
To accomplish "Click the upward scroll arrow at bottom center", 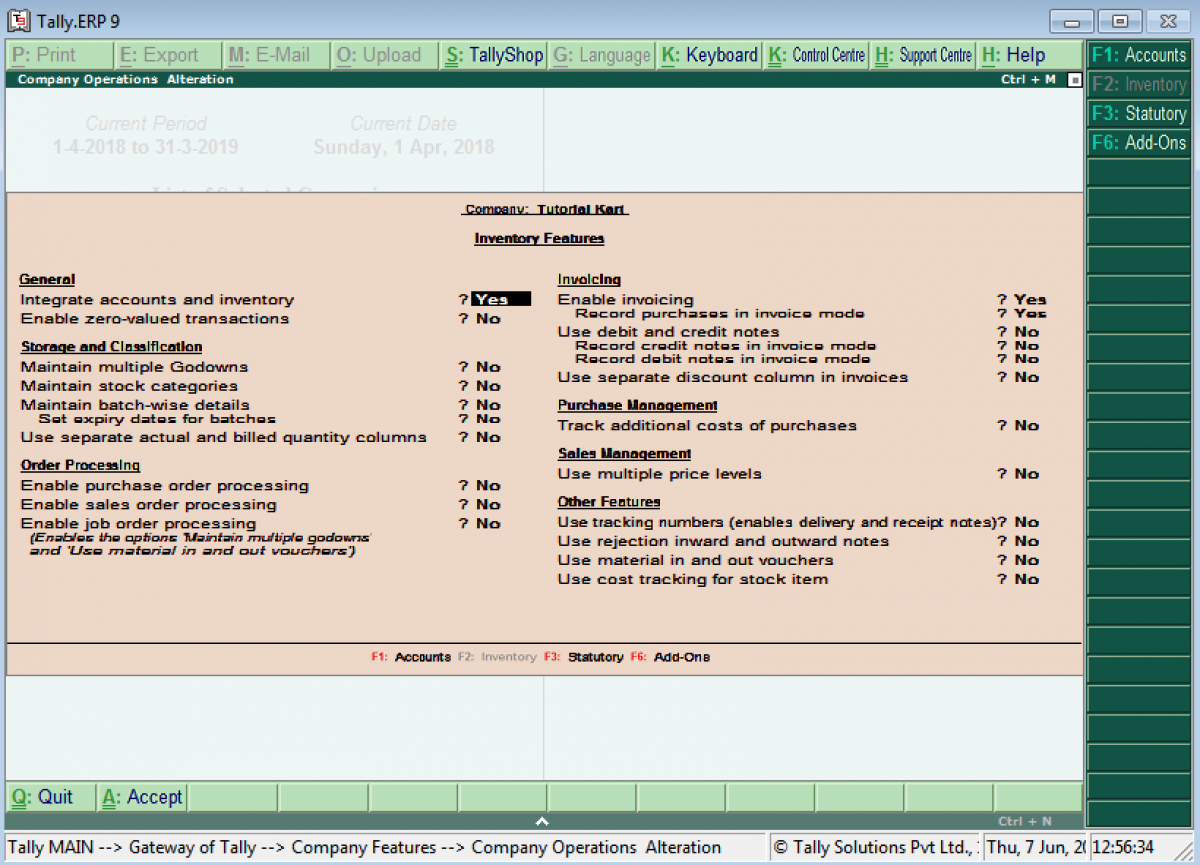I will point(542,820).
